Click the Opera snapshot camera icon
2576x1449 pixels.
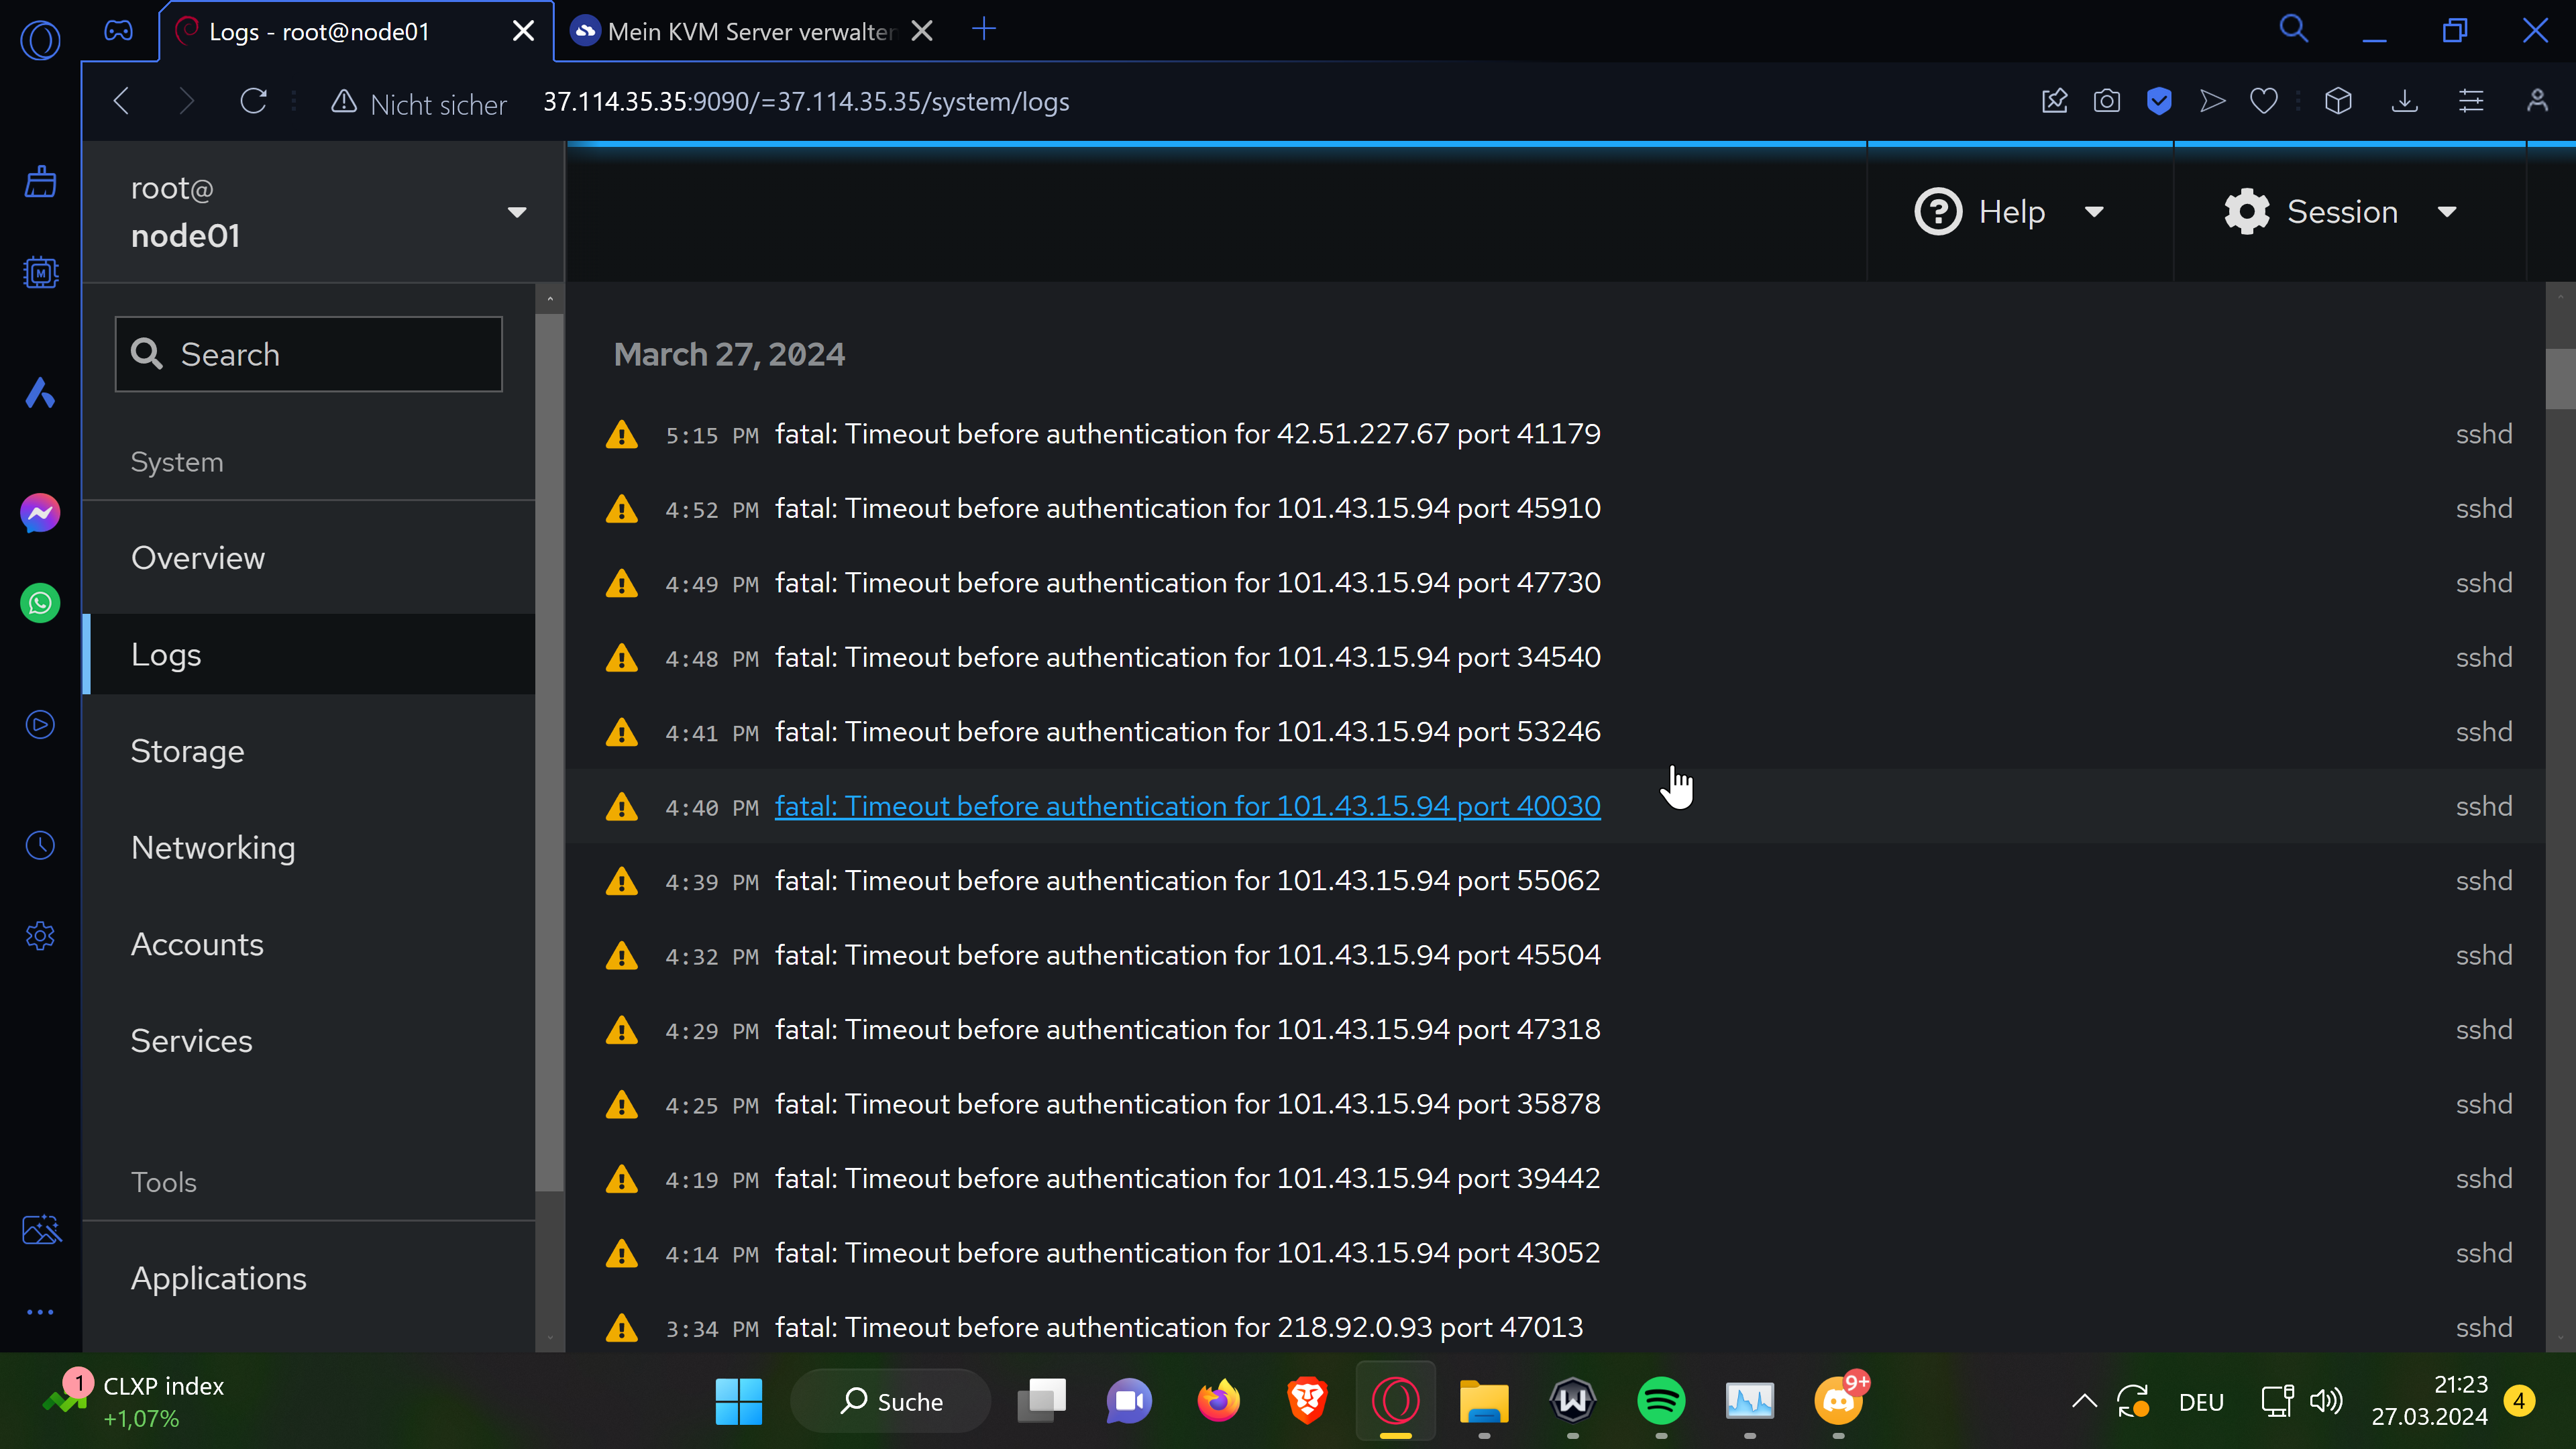click(x=2106, y=101)
